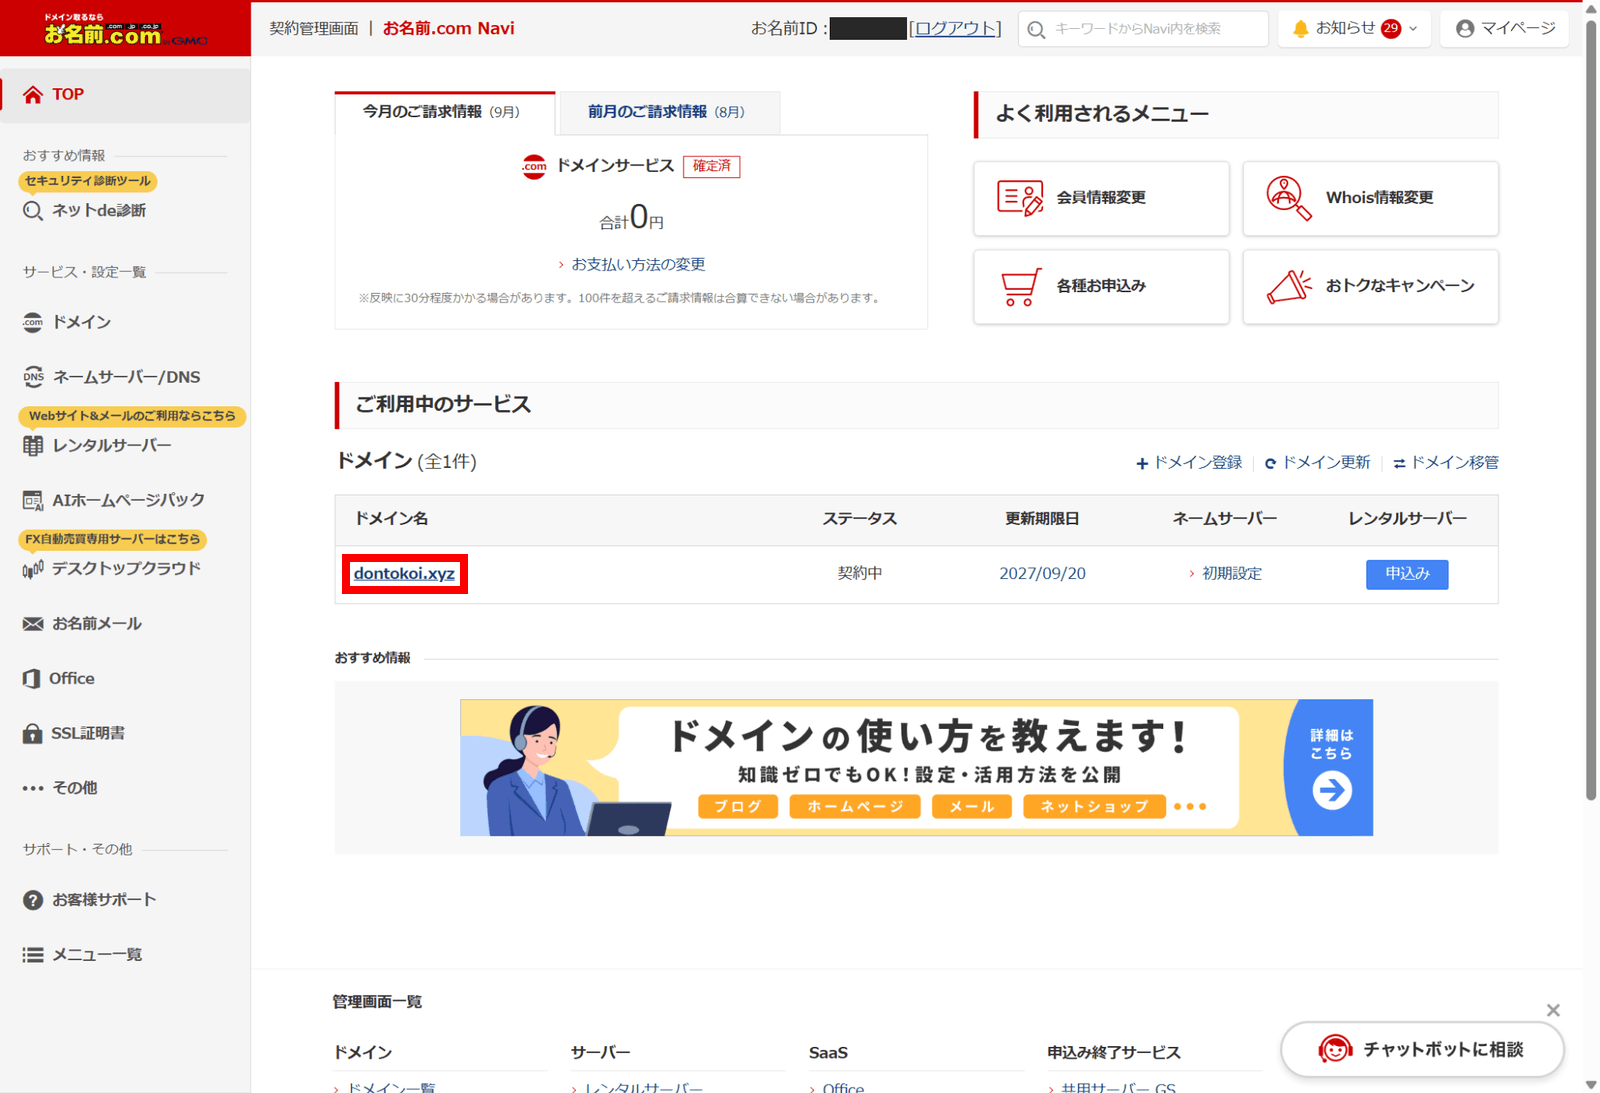Click the お知らせ bell icon

coord(1300,29)
